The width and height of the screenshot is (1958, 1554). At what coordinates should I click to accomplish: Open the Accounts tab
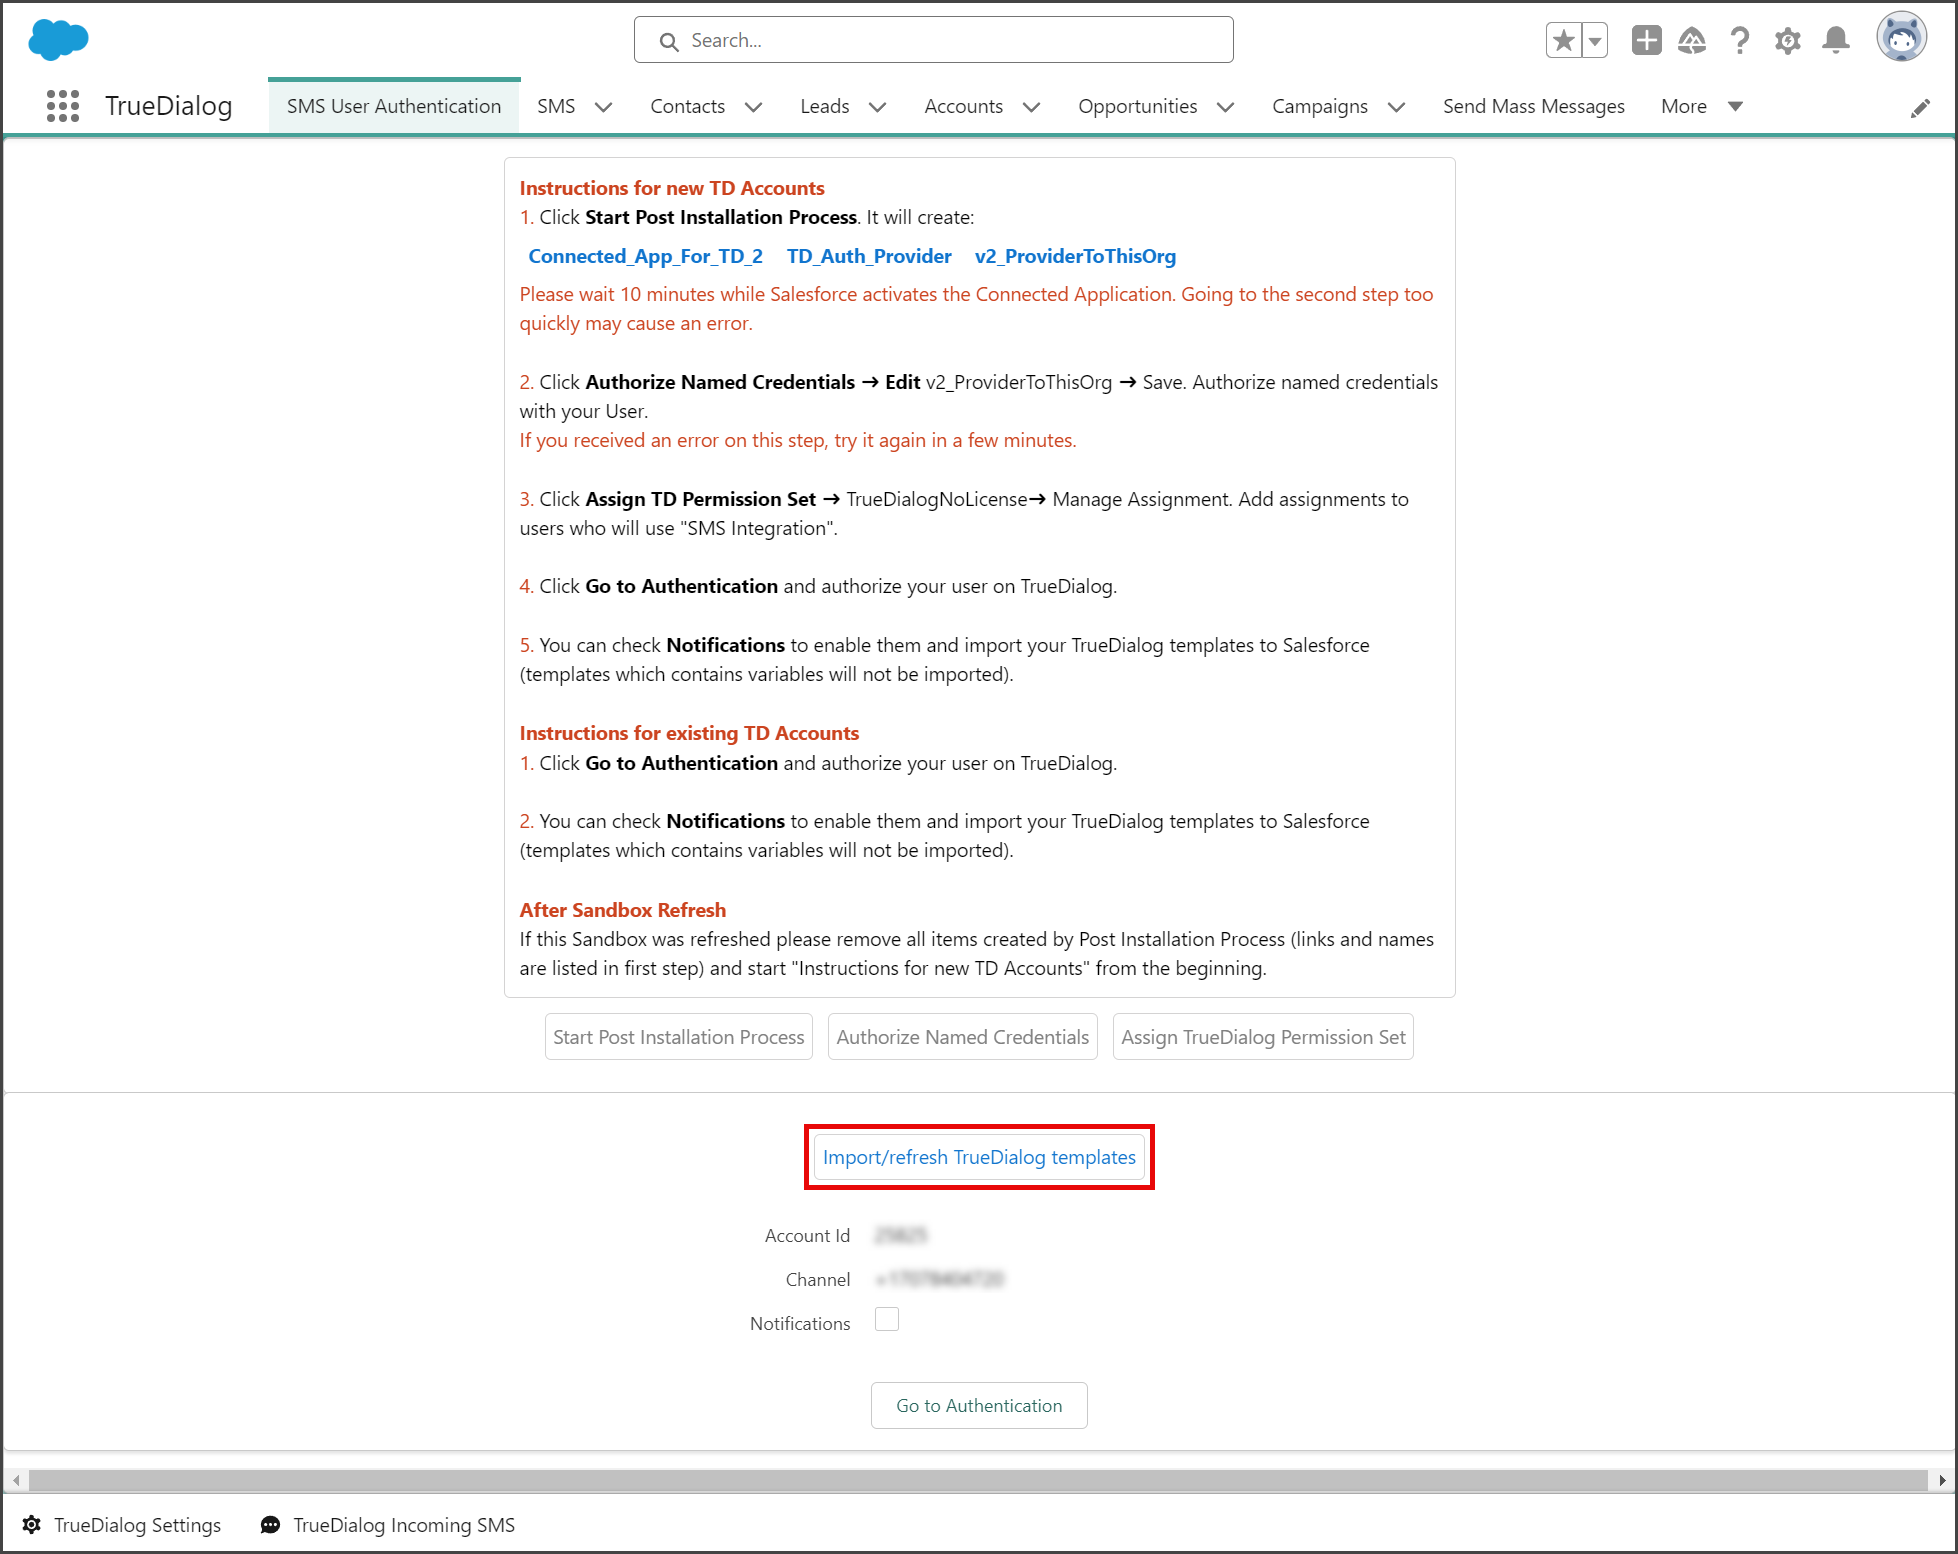(963, 106)
